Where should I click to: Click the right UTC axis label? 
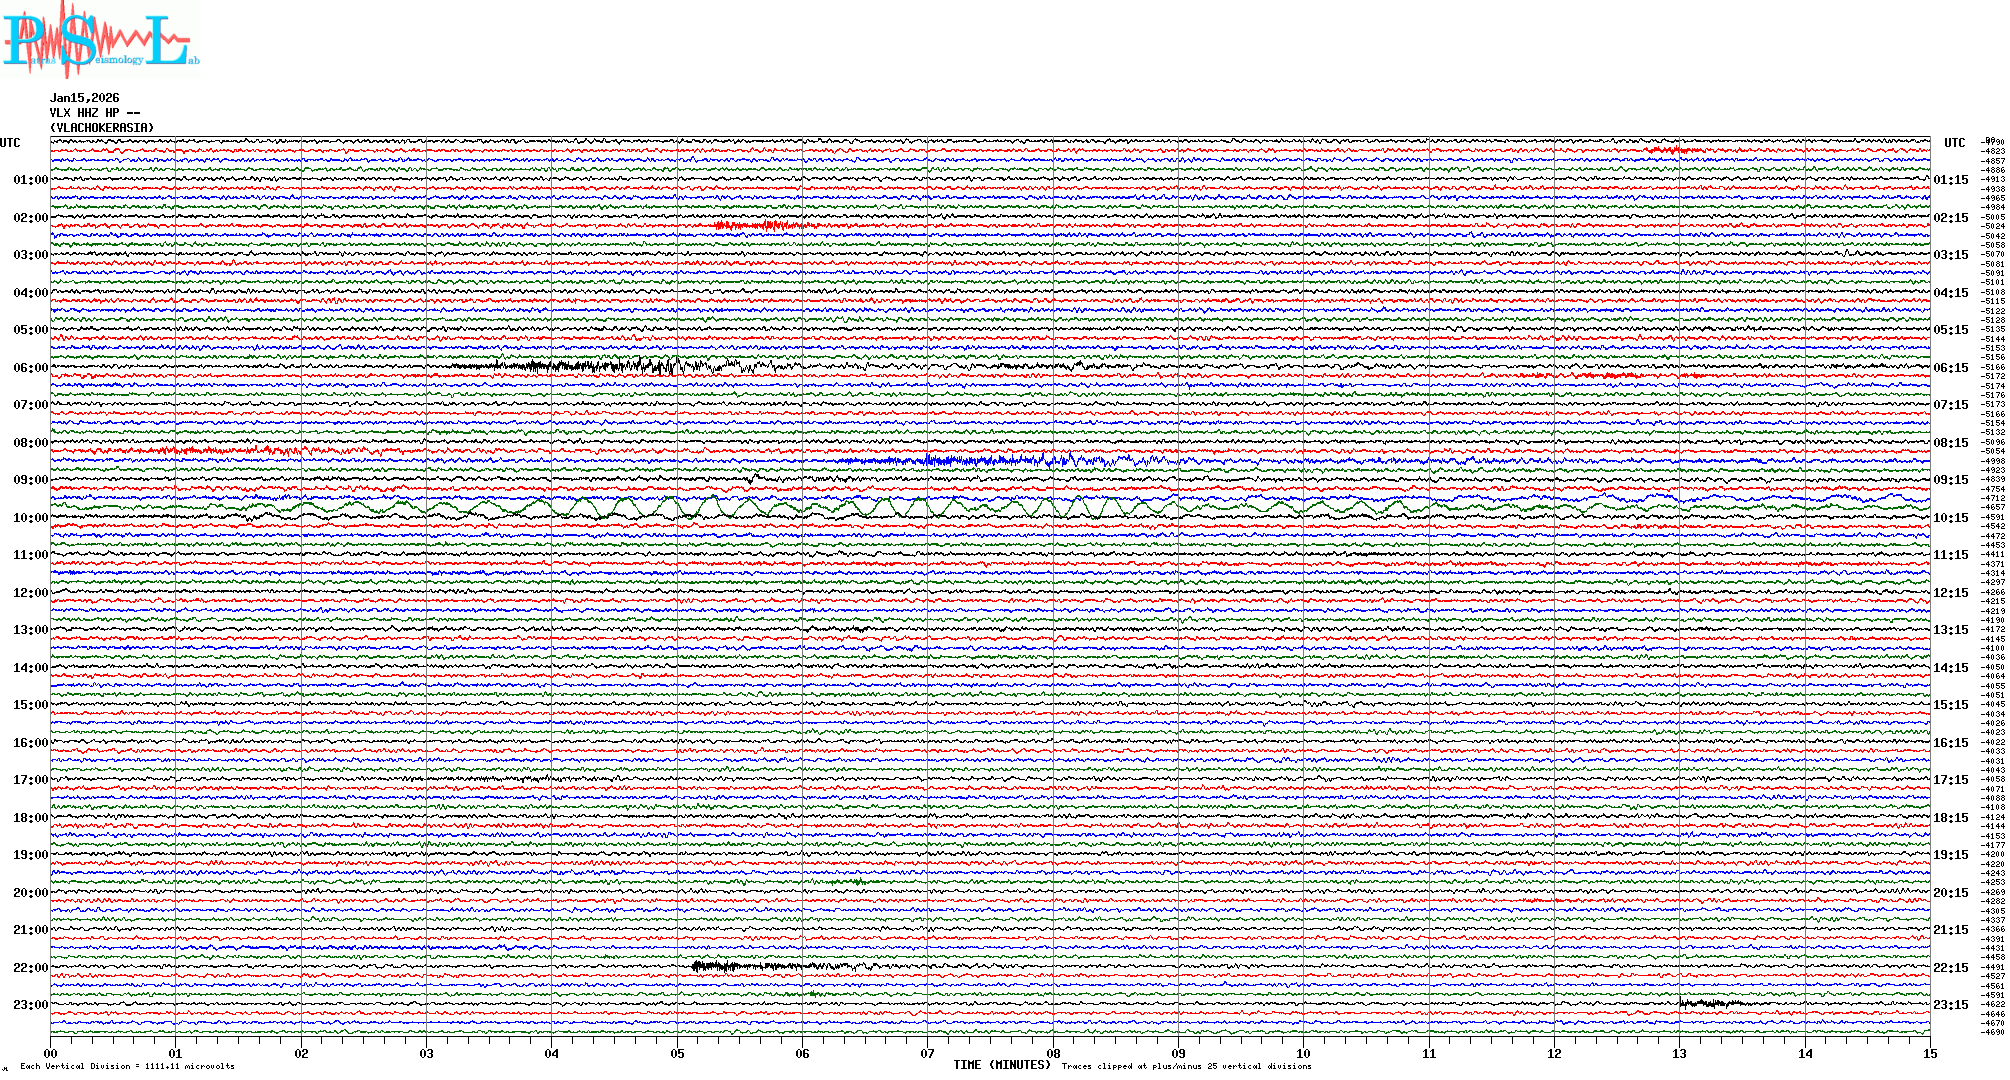1954,143
